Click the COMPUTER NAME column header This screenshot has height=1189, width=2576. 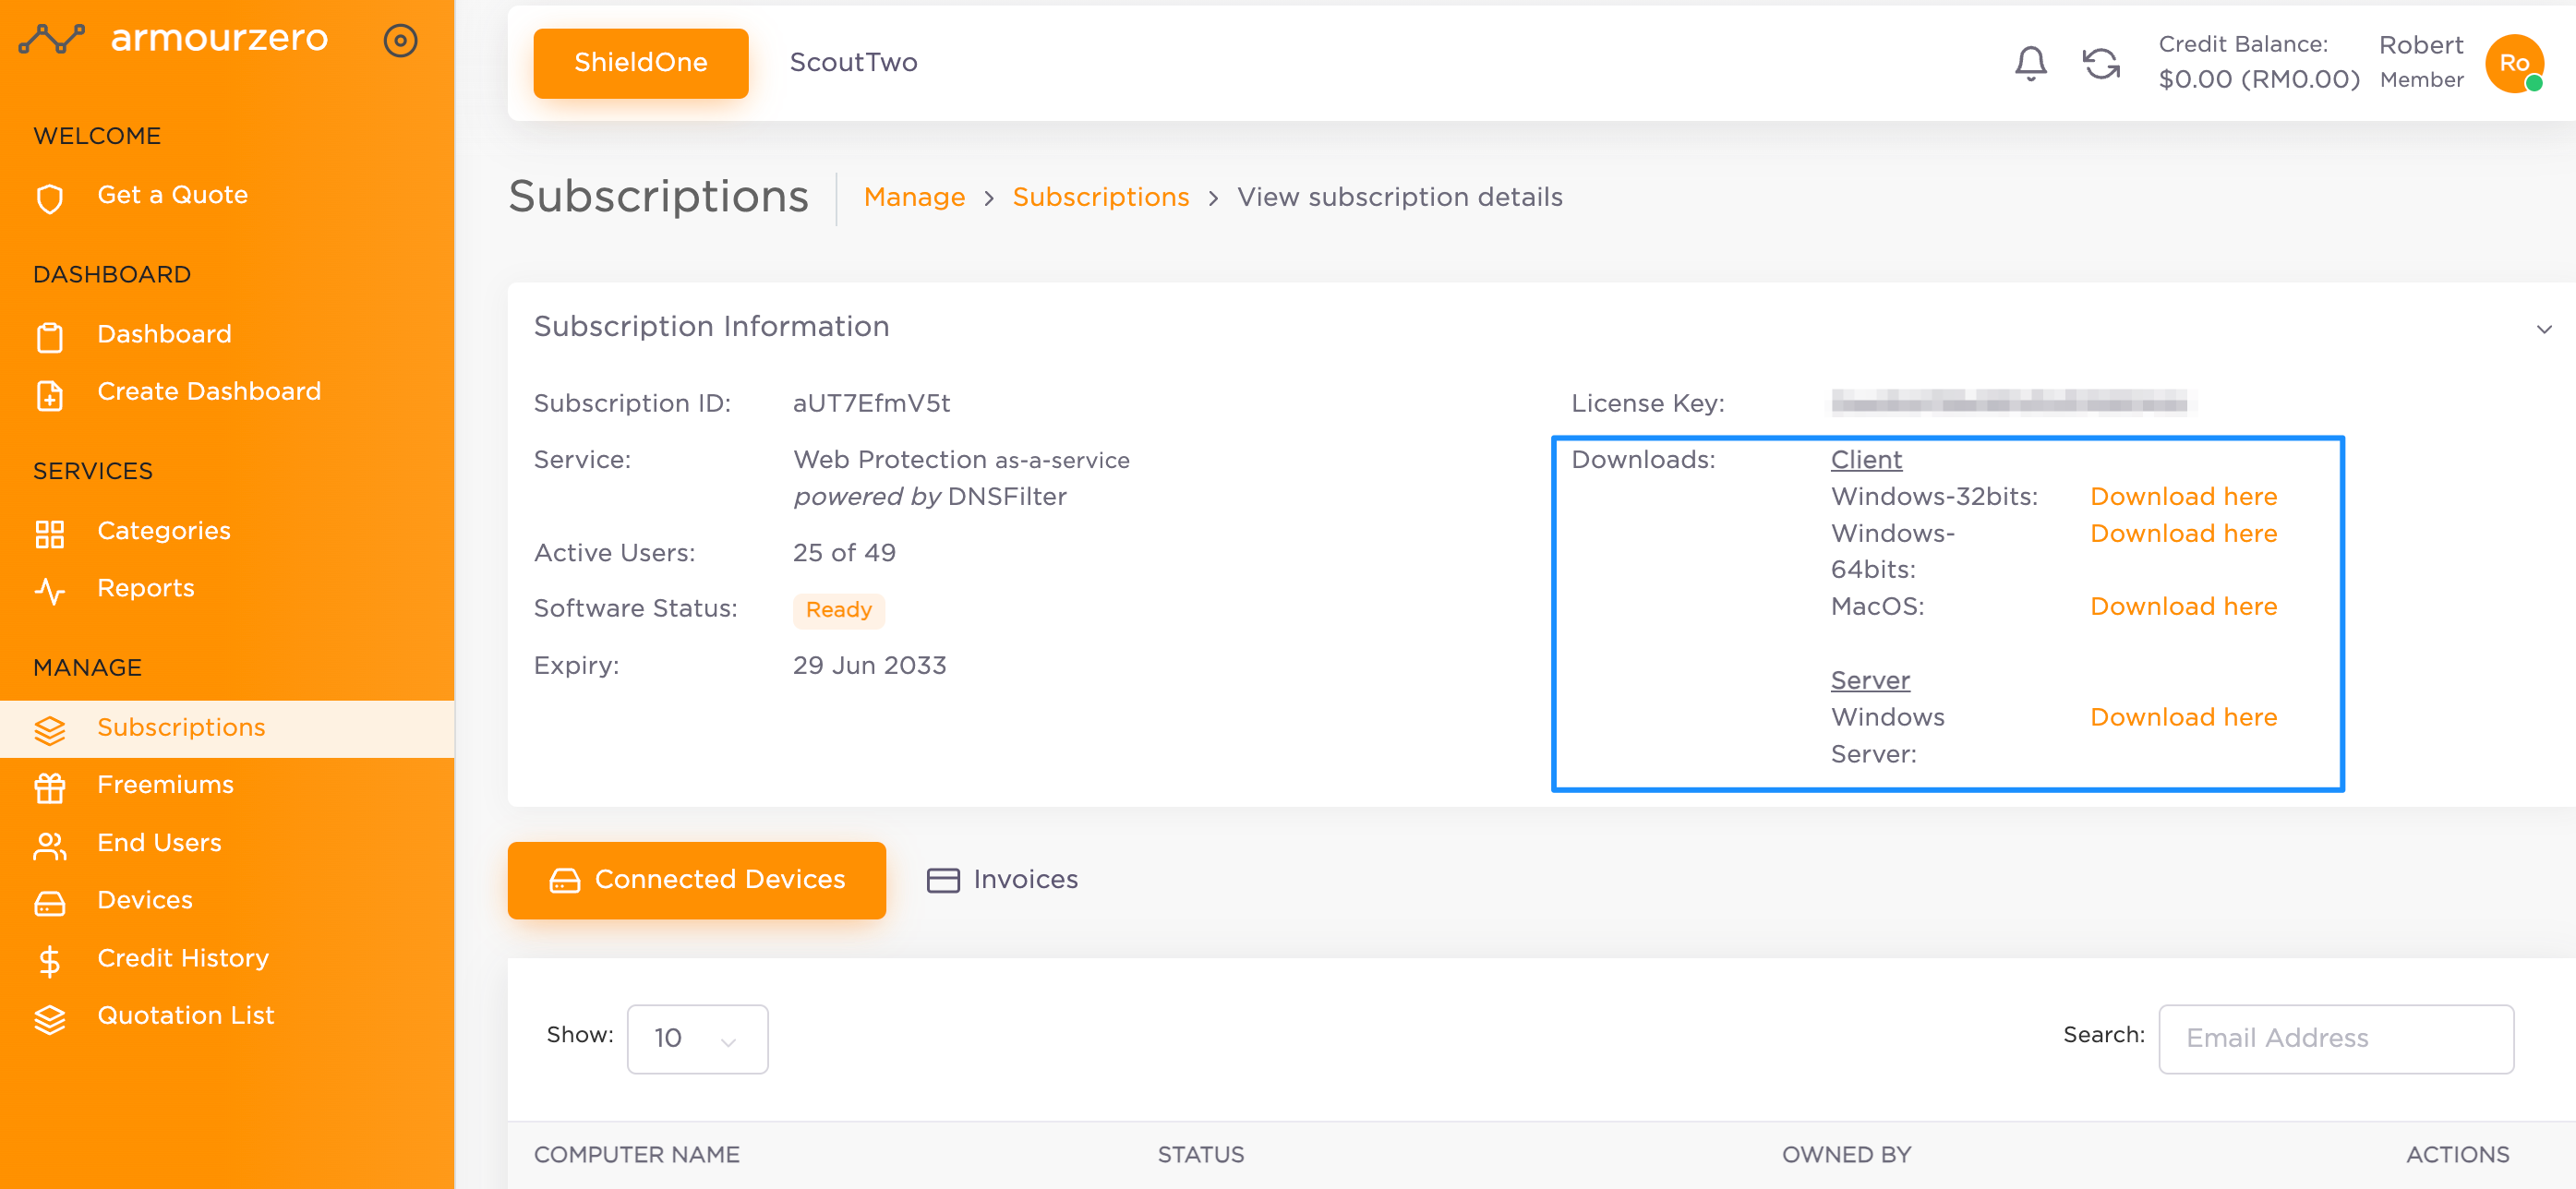pos(636,1154)
